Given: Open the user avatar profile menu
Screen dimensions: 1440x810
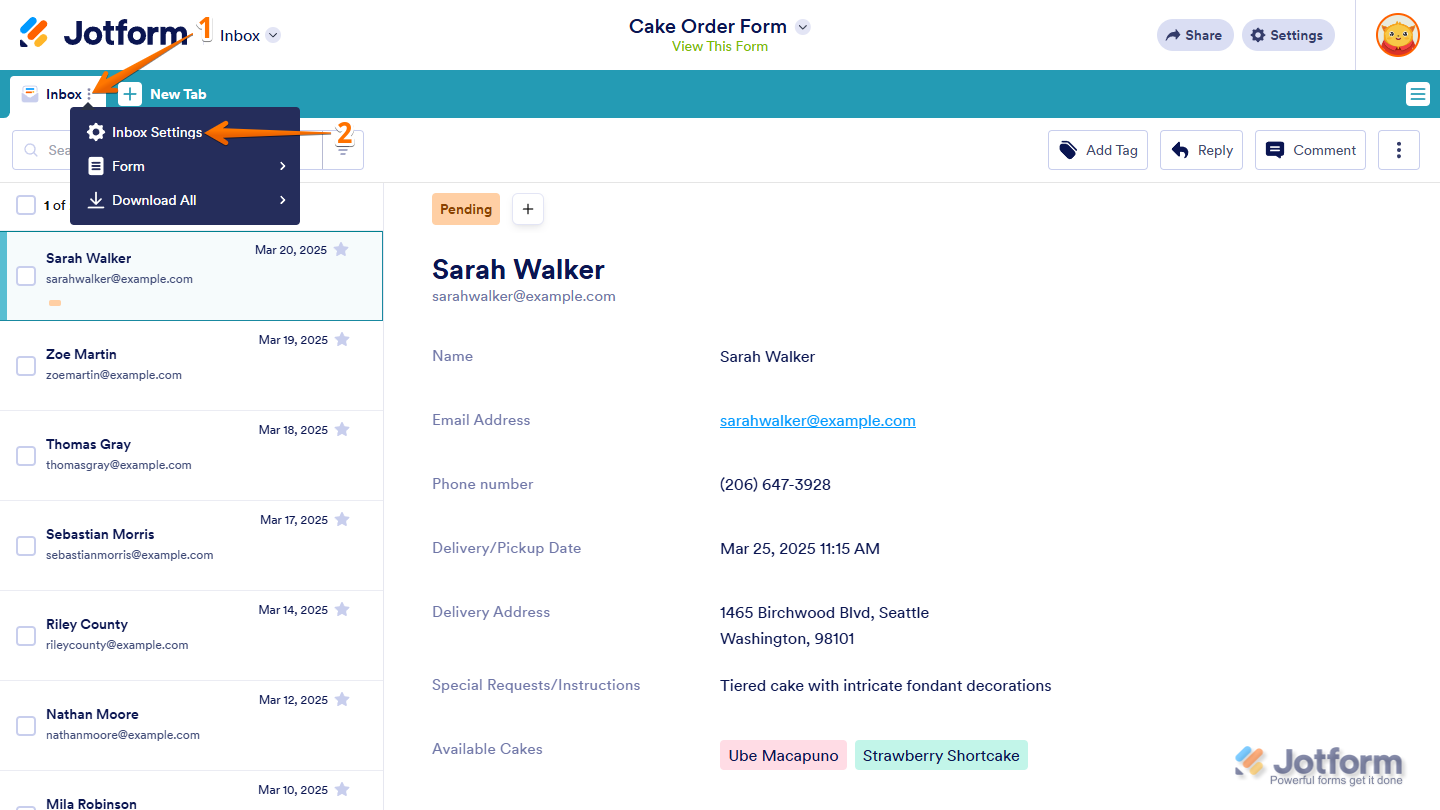Looking at the screenshot, I should tap(1398, 35).
